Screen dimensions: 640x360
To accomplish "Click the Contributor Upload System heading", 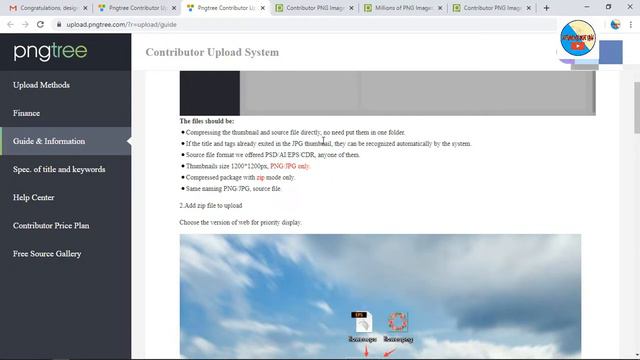I will [212, 52].
